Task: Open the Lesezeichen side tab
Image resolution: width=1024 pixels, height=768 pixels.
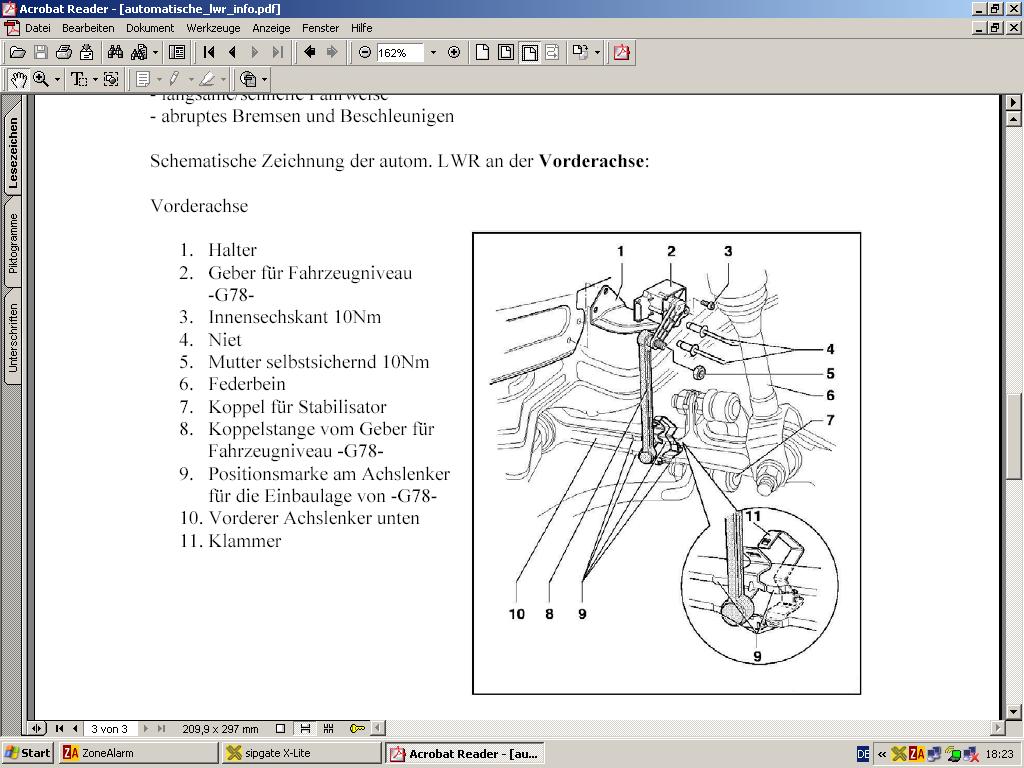Action: click(x=13, y=153)
